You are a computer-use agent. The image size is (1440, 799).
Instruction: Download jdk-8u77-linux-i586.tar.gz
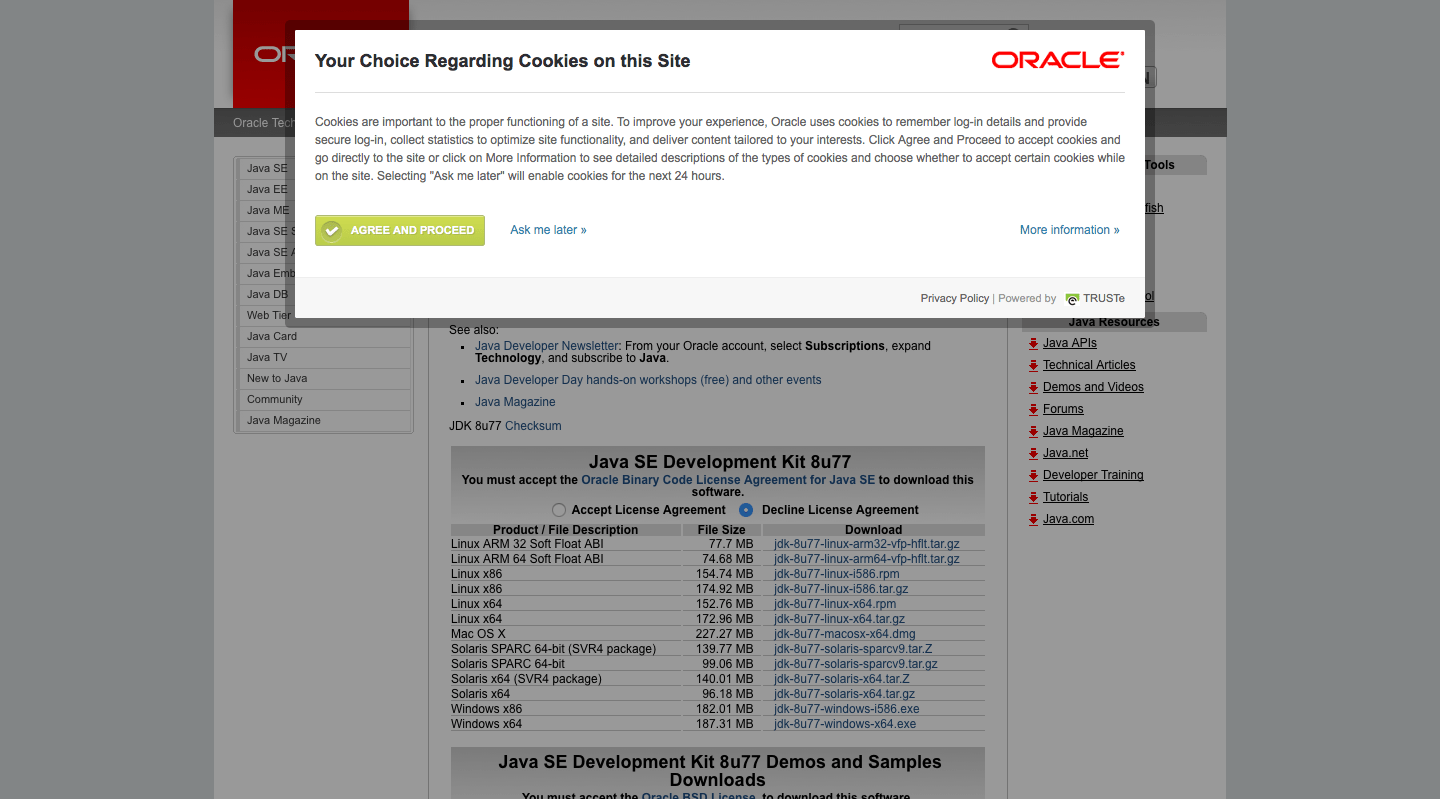[x=841, y=589]
